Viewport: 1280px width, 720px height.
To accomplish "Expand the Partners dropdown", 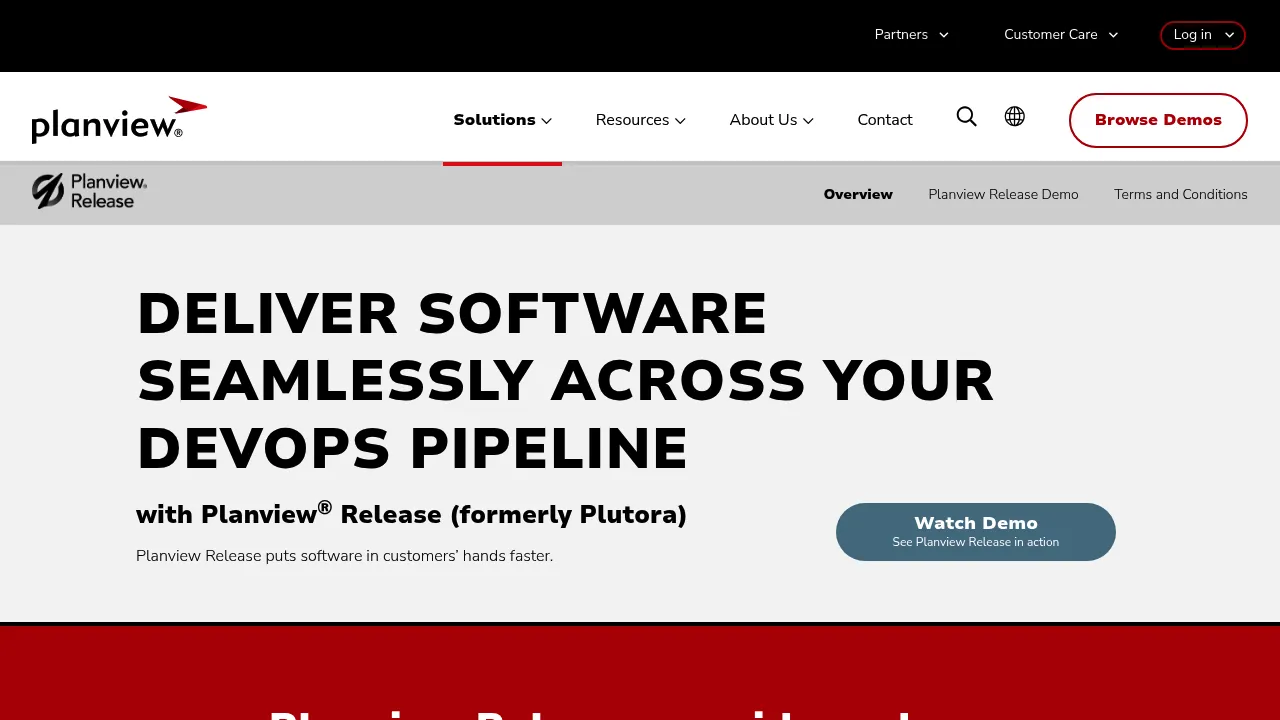I will pyautogui.click(x=911, y=34).
